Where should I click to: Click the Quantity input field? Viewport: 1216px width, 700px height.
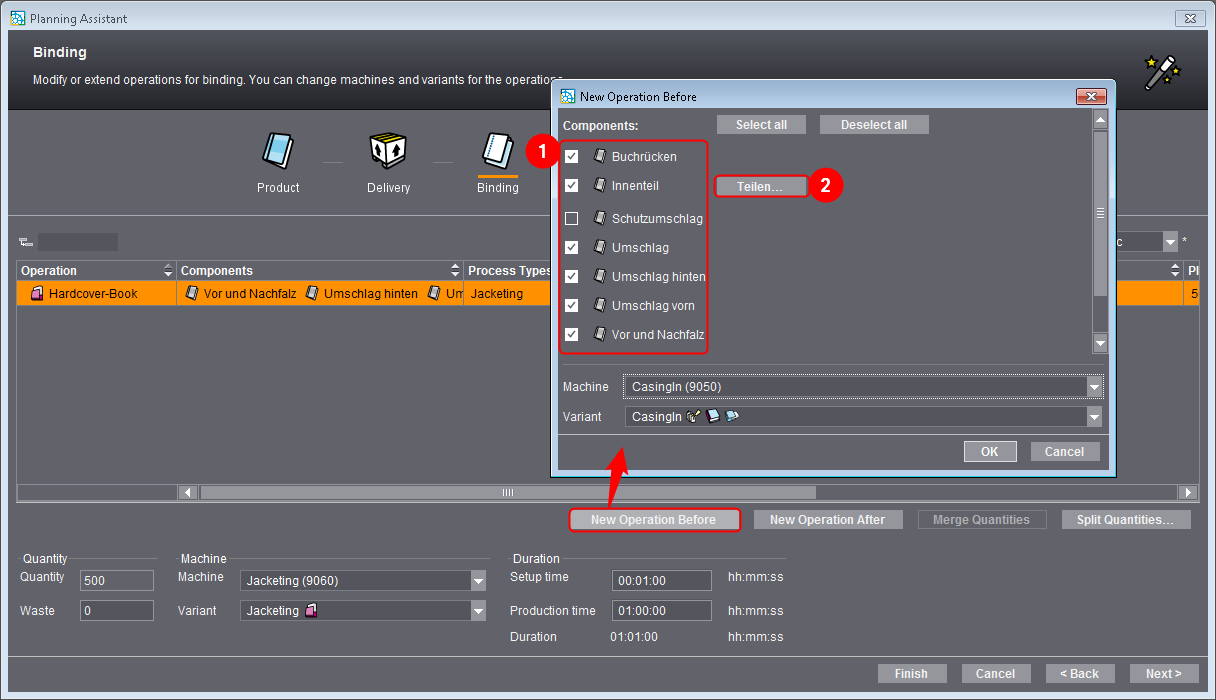[117, 581]
